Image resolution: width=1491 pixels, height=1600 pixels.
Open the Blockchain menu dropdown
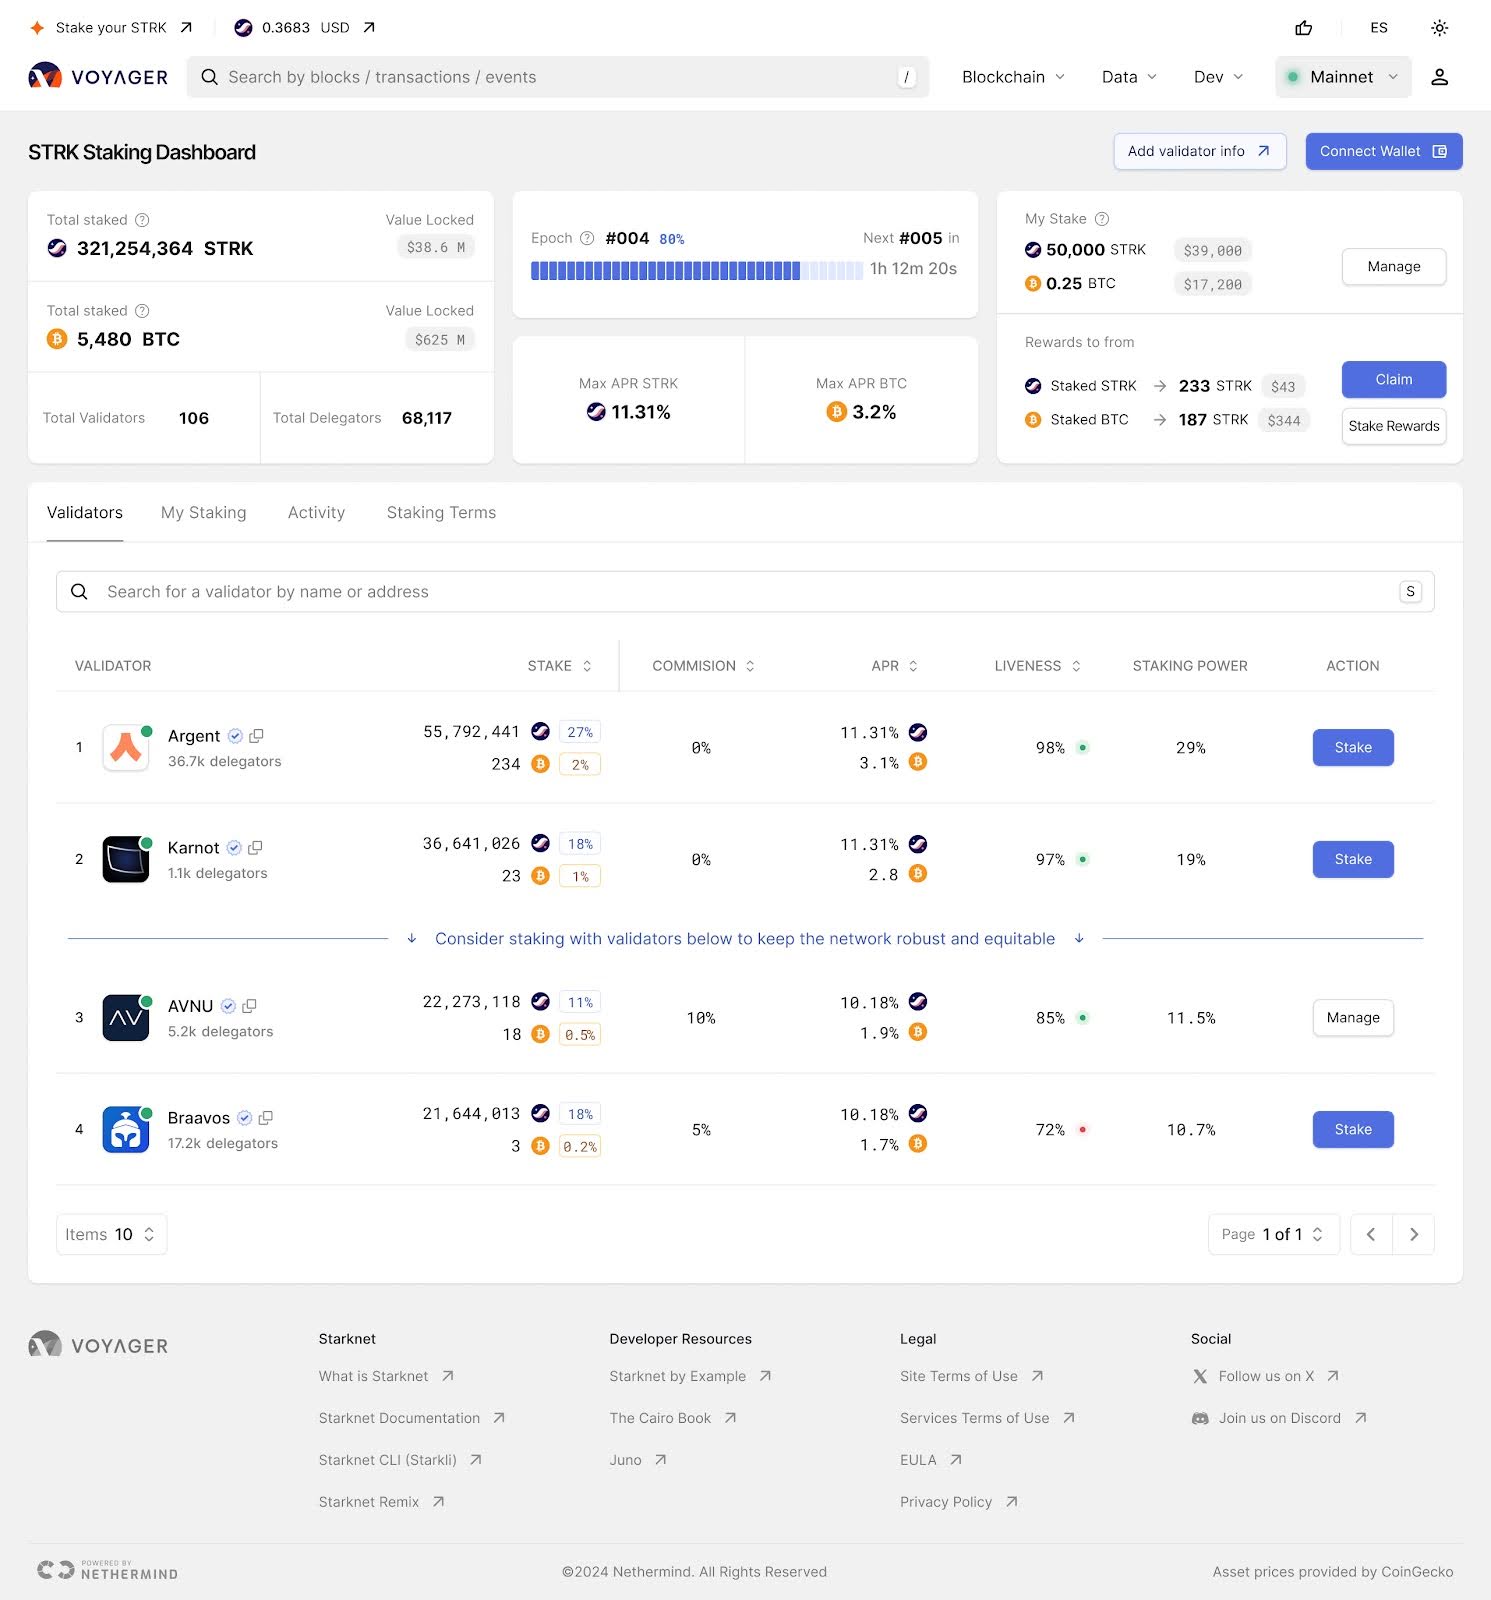coord(1012,77)
